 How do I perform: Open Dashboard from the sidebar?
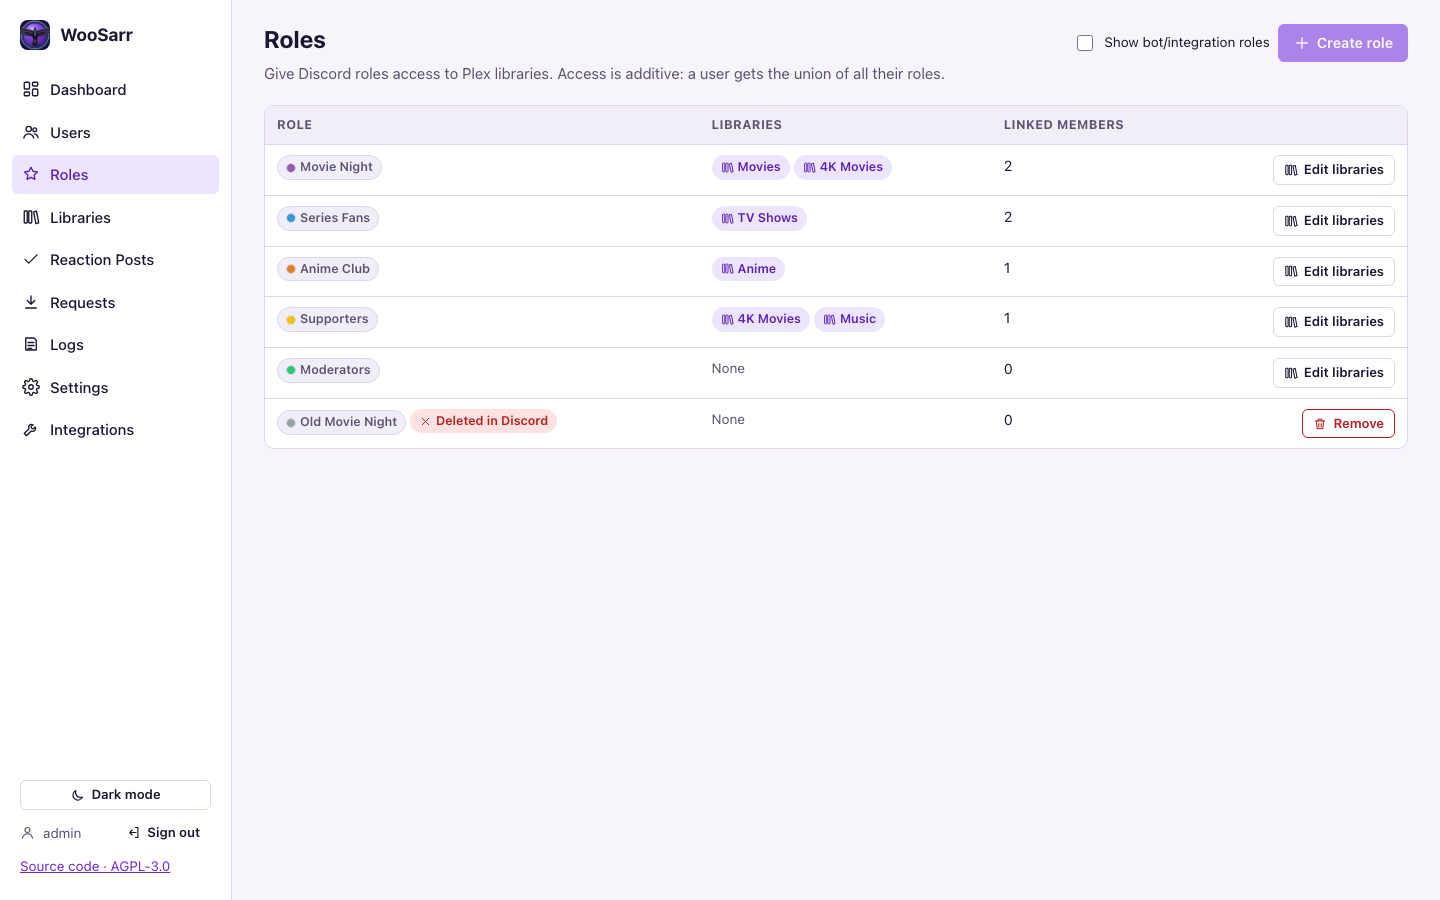(115, 90)
